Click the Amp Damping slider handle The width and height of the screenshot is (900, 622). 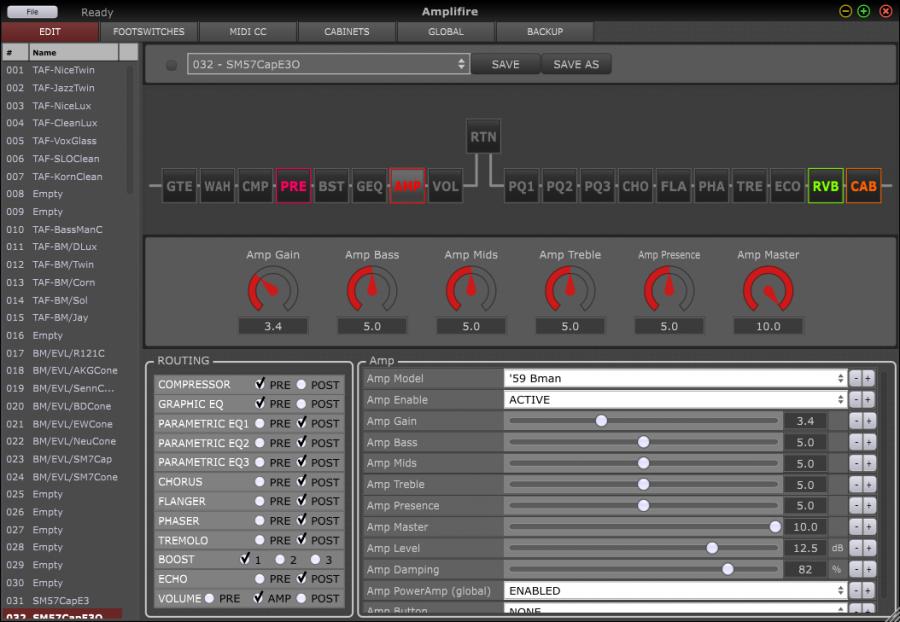pyautogui.click(x=728, y=569)
